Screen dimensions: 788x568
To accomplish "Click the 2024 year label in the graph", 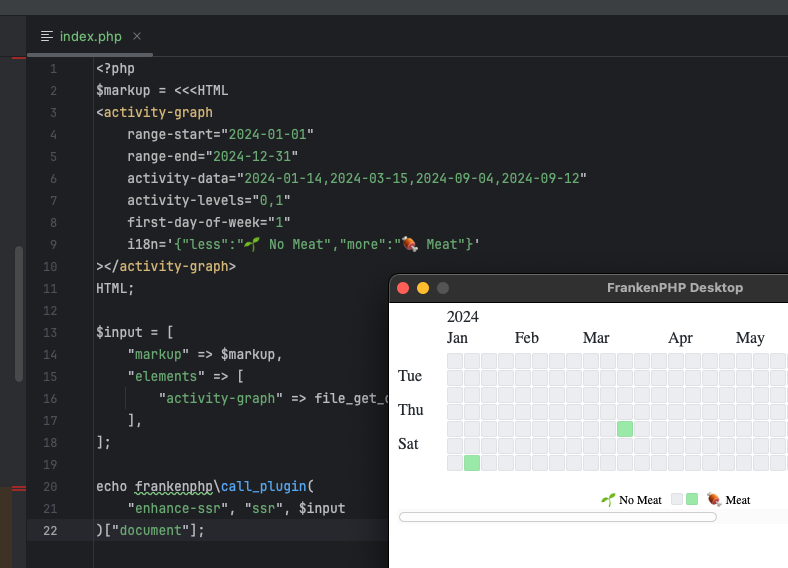I will (x=463, y=317).
